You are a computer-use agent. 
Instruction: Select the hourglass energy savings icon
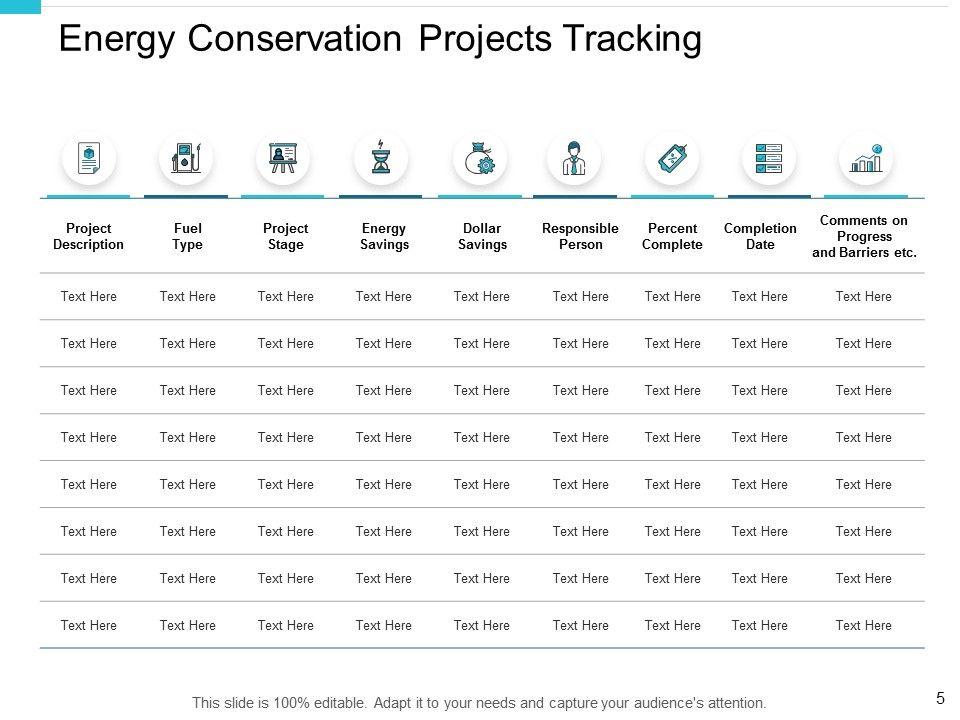[x=381, y=158]
